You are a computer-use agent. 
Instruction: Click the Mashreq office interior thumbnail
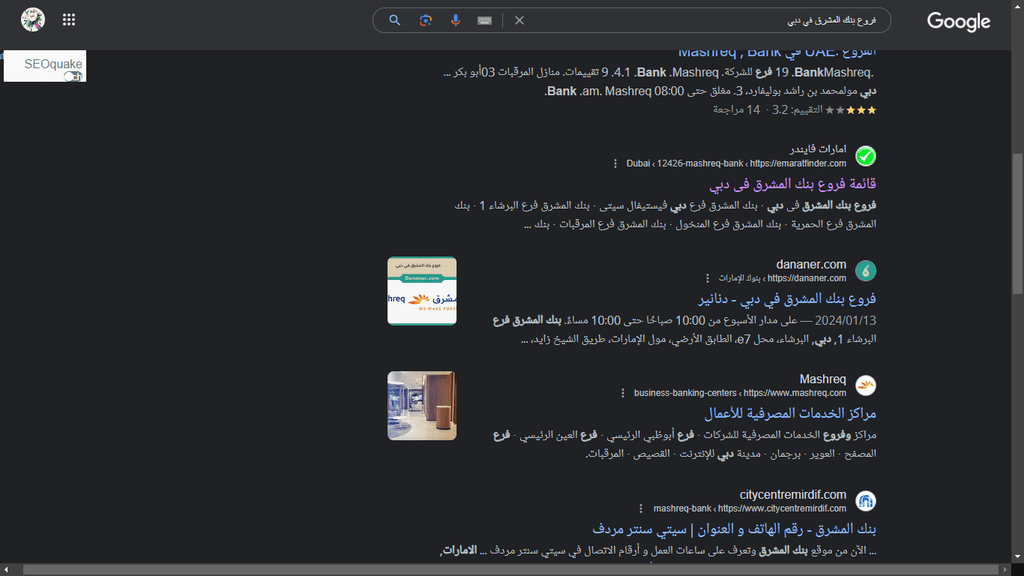[422, 406]
